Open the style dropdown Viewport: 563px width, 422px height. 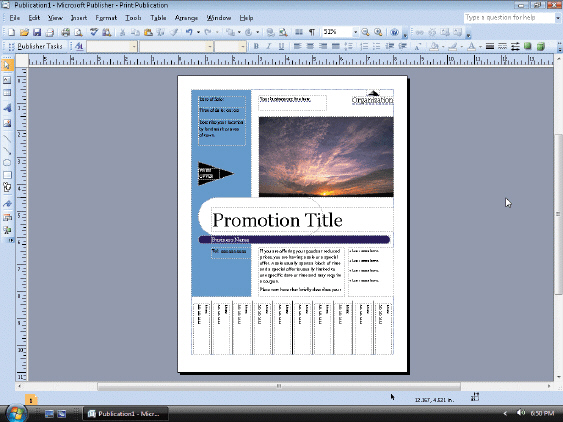point(134,46)
